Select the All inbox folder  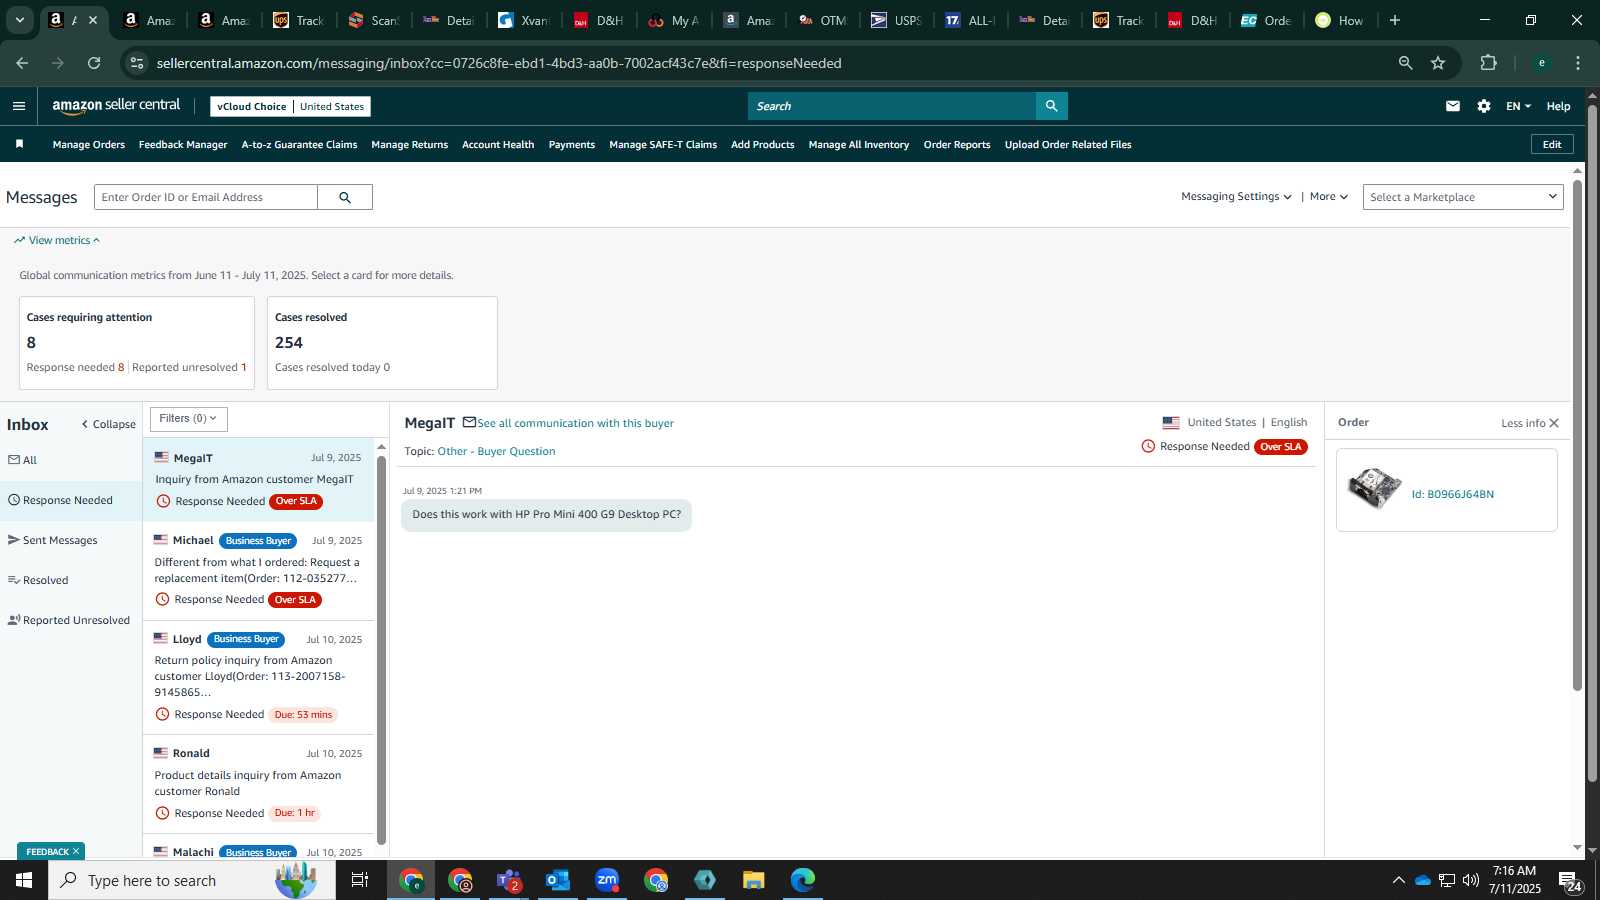click(x=23, y=460)
